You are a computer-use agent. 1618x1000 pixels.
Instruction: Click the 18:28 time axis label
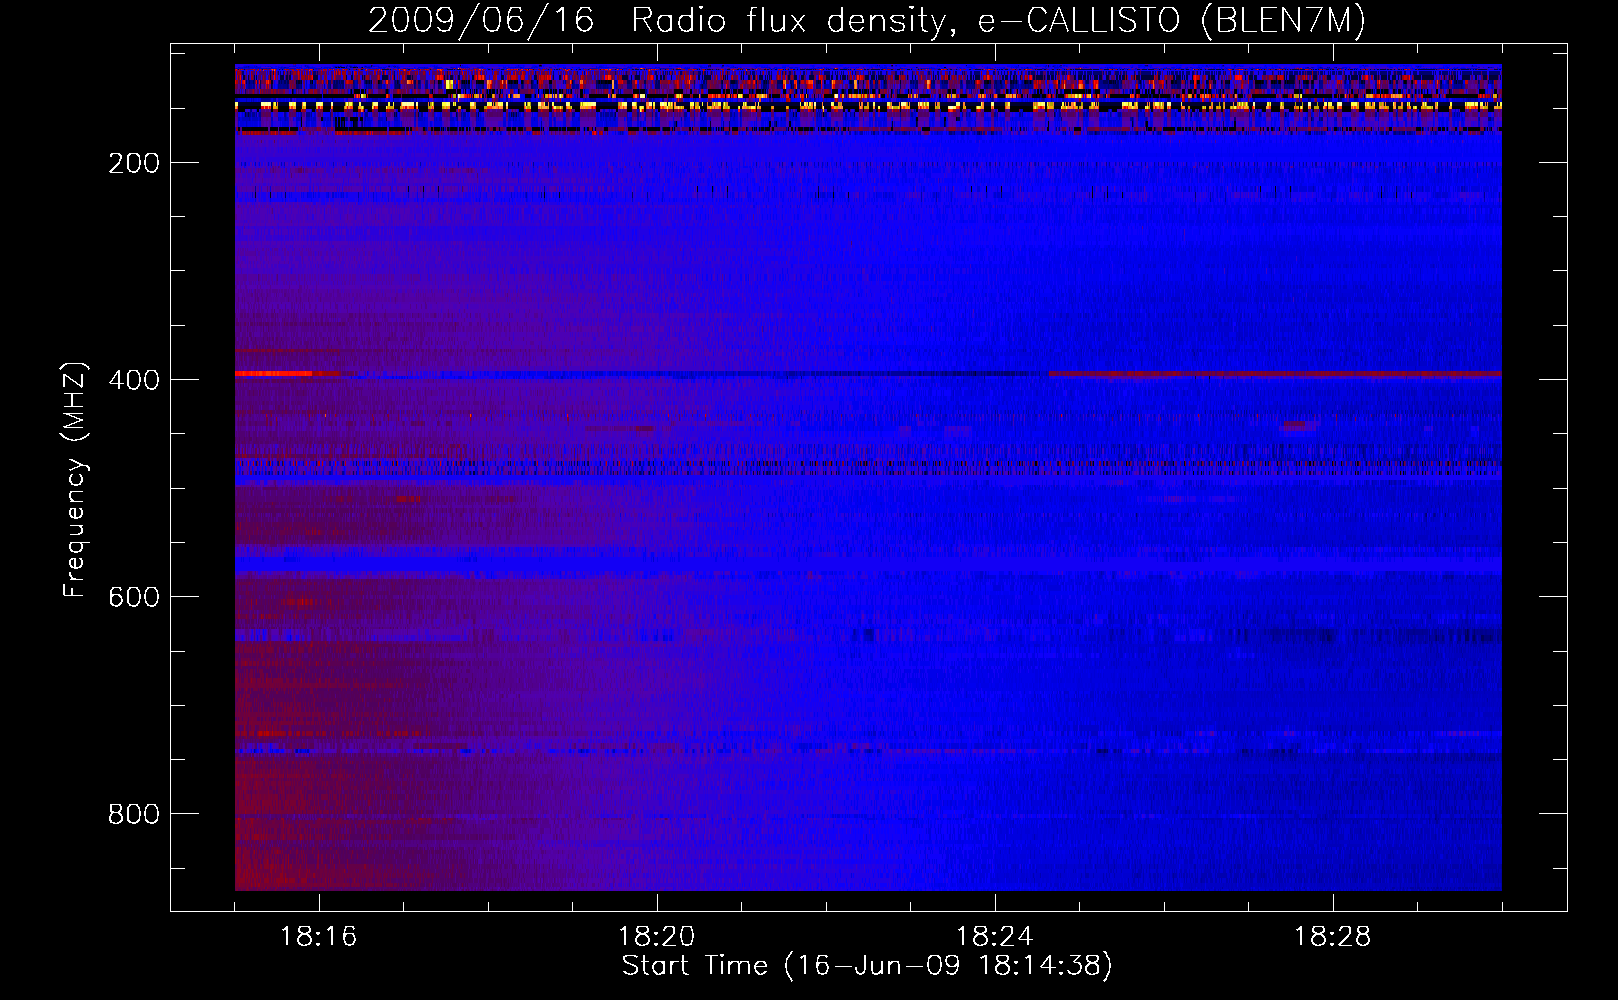pos(1333,937)
